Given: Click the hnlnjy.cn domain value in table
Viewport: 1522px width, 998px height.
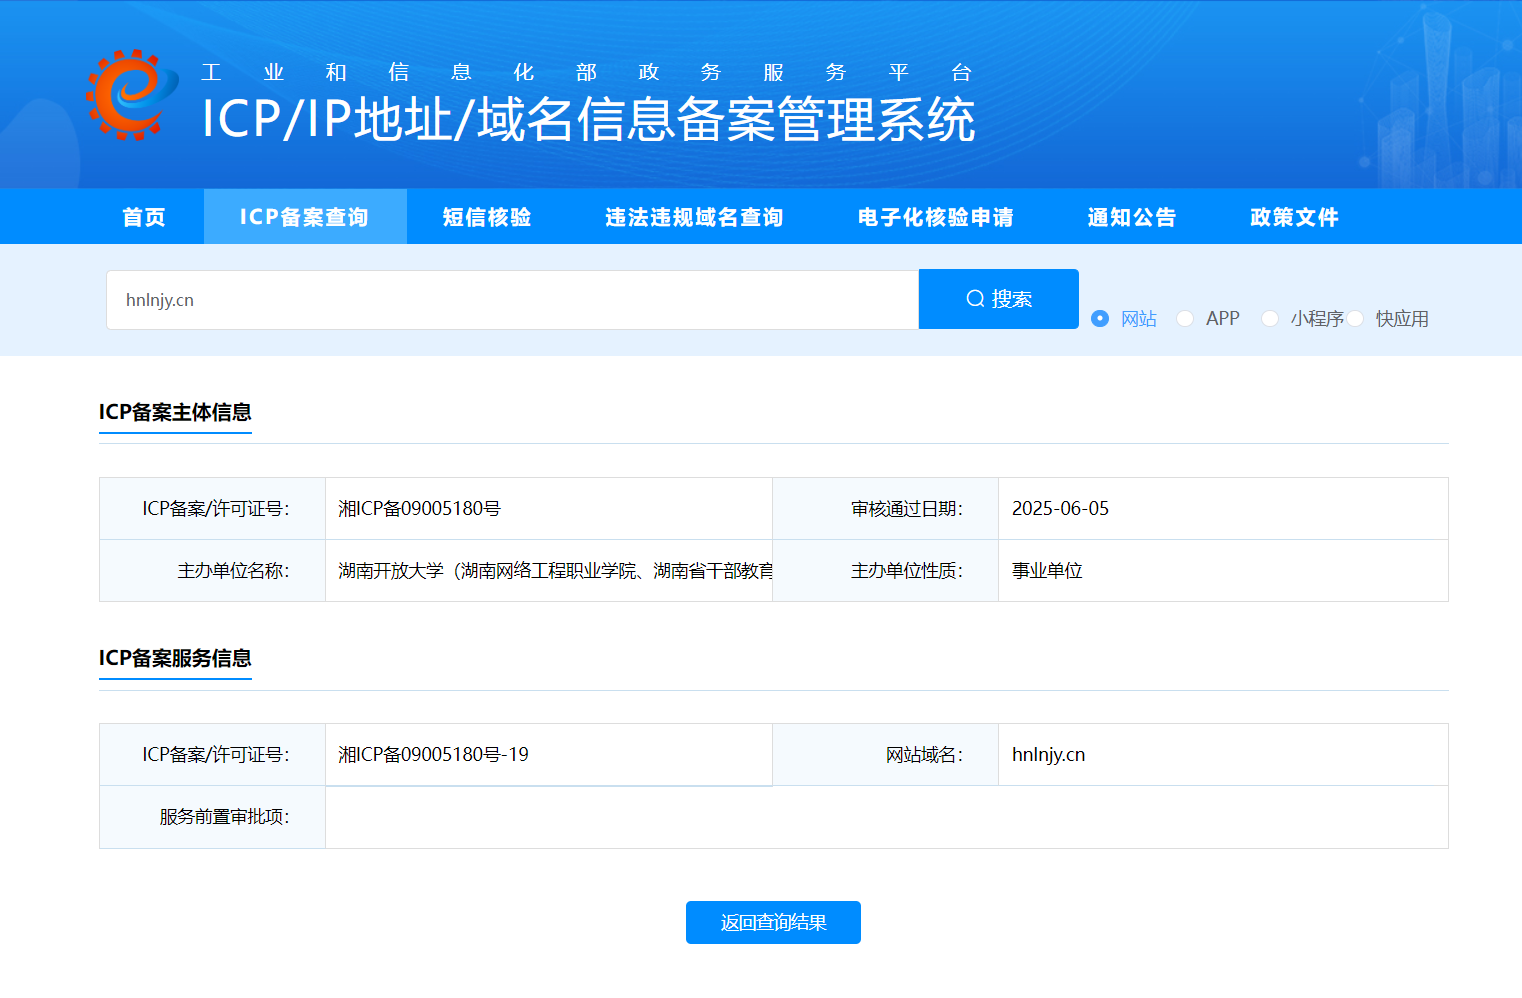Looking at the screenshot, I should click(x=1048, y=755).
